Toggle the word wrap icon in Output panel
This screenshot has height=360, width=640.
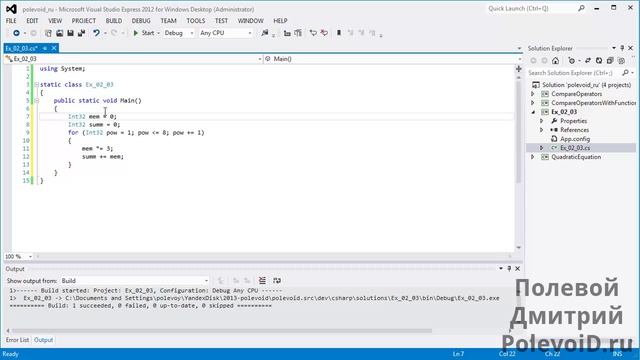coord(277,280)
